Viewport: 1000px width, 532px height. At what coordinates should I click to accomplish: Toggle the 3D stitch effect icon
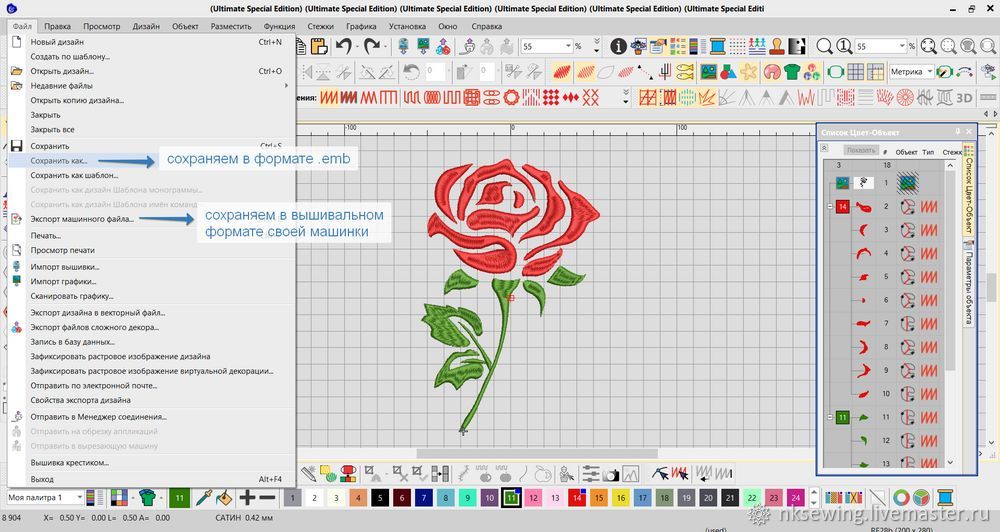click(x=965, y=97)
